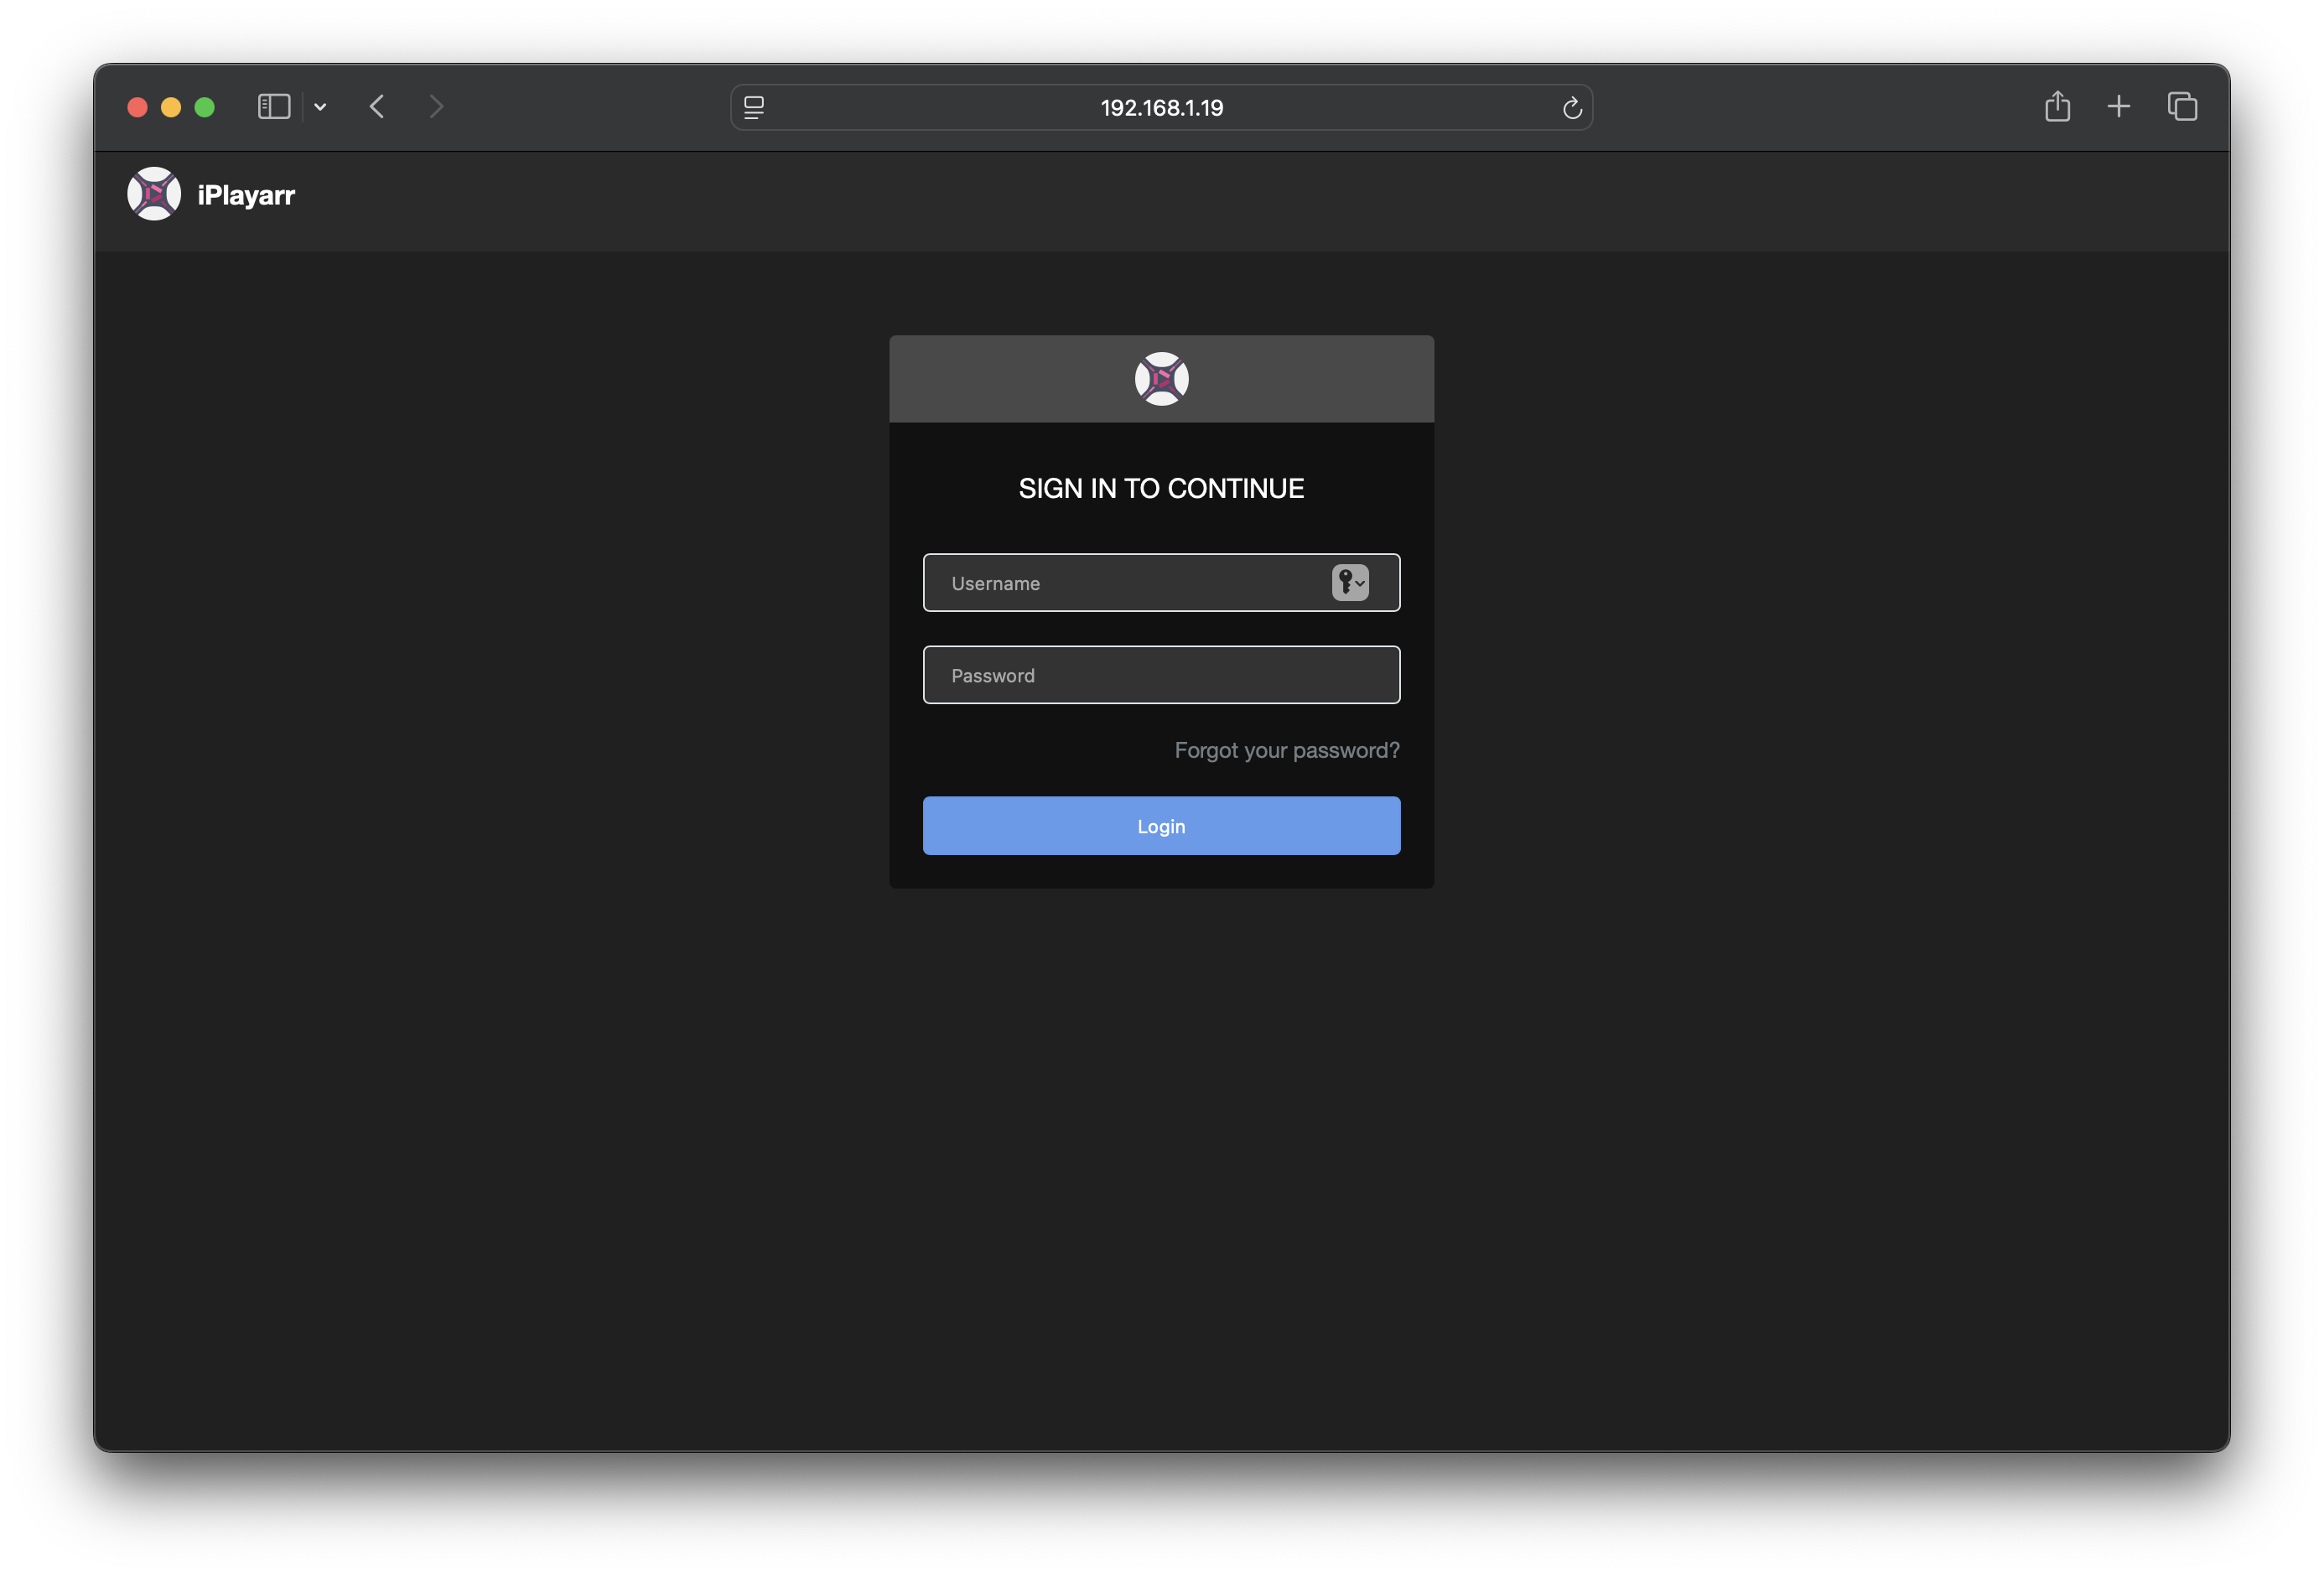Go back to previous page
Viewport: 2324px width, 1576px height.
pyautogui.click(x=377, y=107)
